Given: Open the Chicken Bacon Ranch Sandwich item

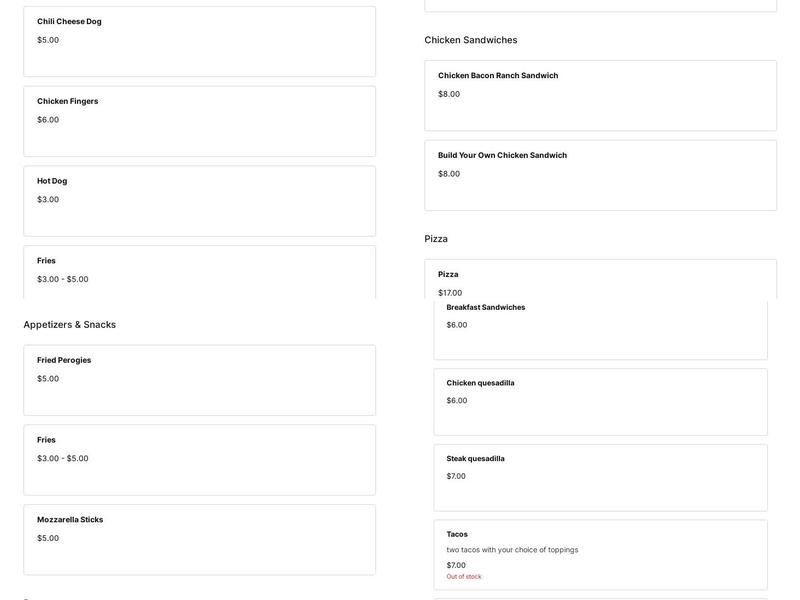Looking at the screenshot, I should click(x=600, y=95).
